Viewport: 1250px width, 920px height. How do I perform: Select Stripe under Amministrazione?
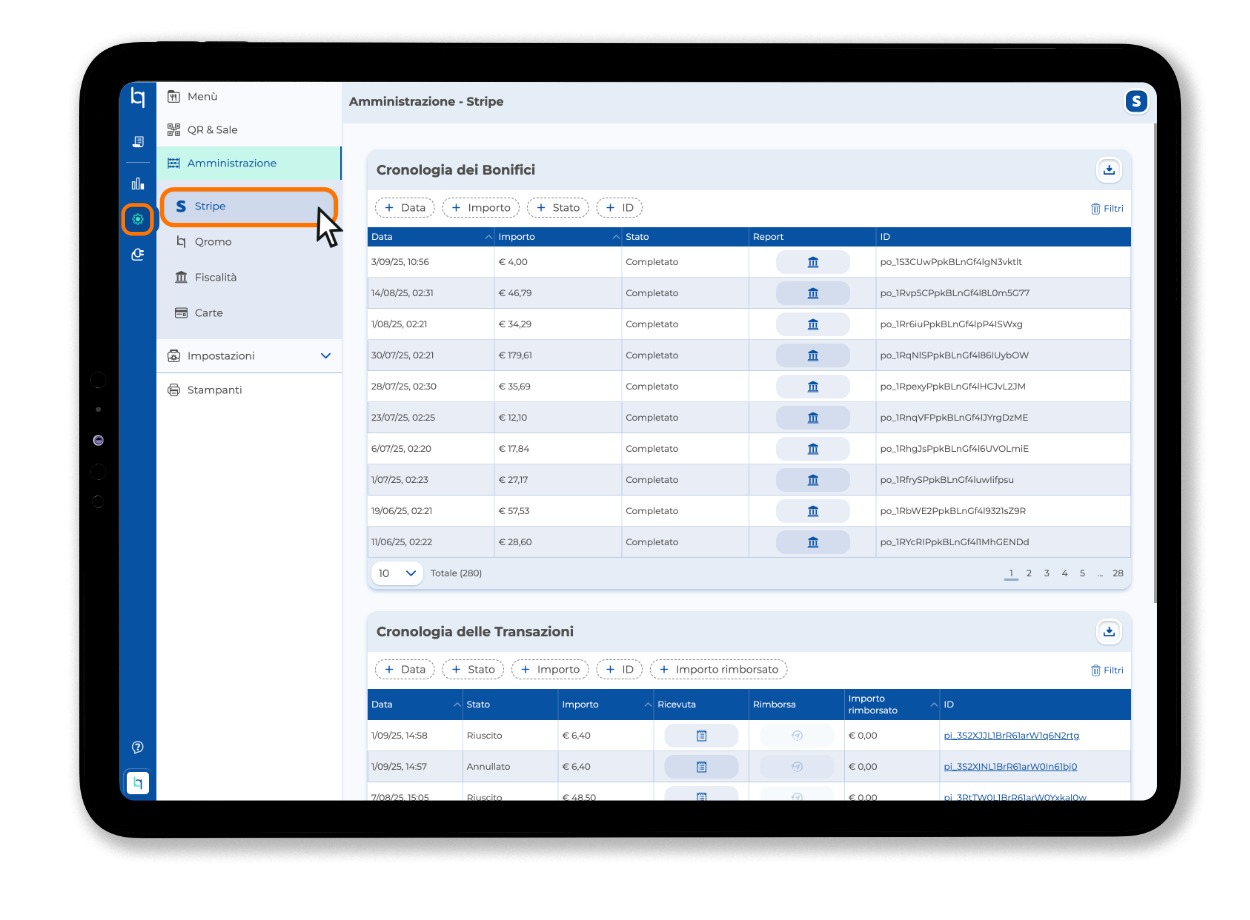(249, 206)
